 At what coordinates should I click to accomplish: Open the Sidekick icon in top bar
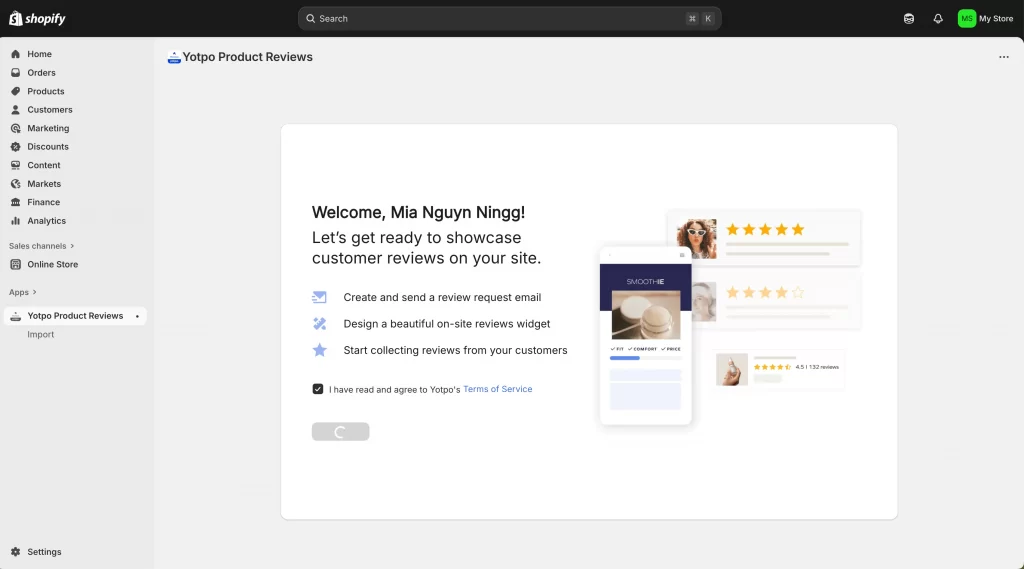pos(908,18)
